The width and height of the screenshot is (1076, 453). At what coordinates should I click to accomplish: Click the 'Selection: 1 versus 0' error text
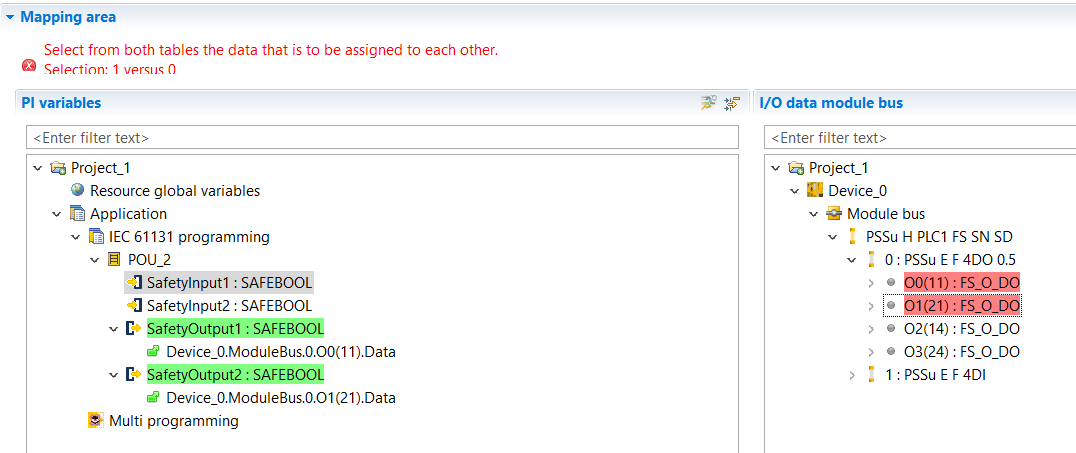tap(110, 69)
